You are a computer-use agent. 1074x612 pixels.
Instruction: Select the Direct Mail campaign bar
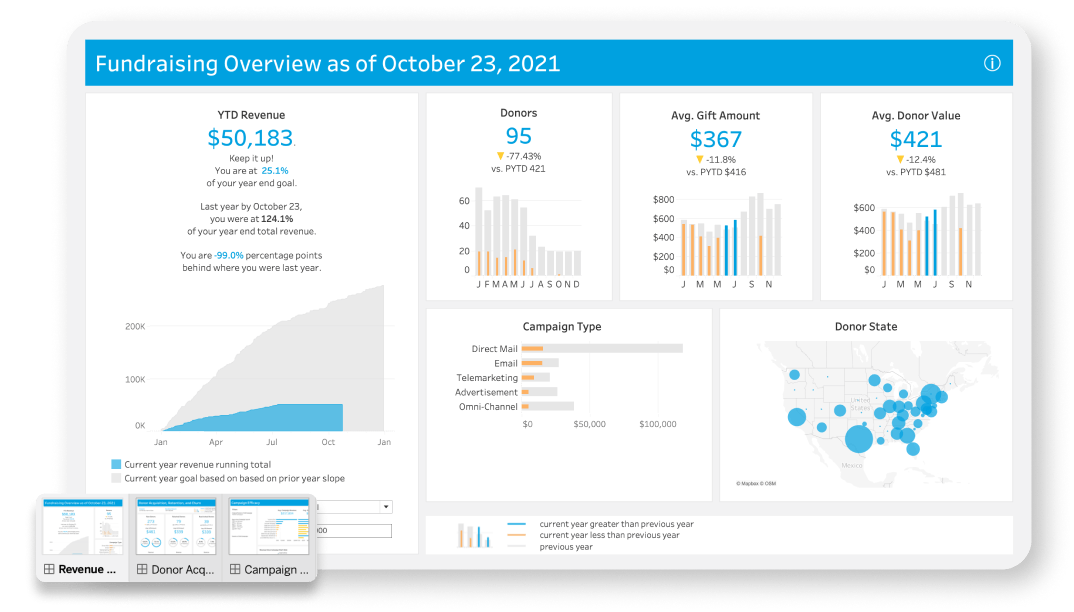click(604, 349)
